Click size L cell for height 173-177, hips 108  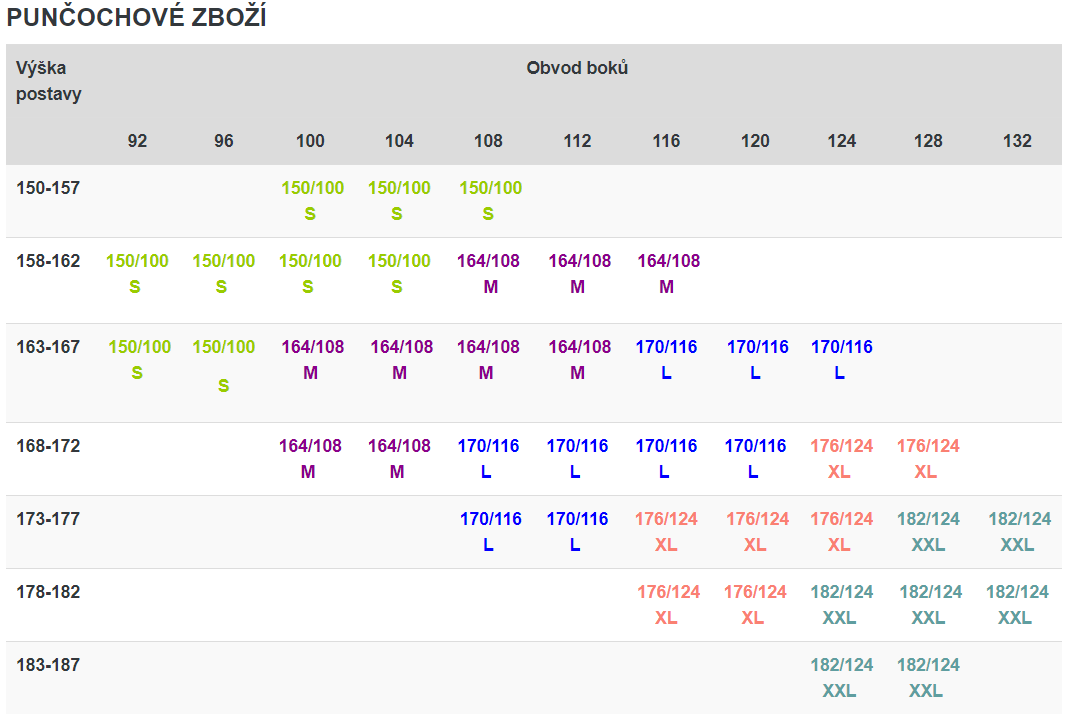pos(490,531)
